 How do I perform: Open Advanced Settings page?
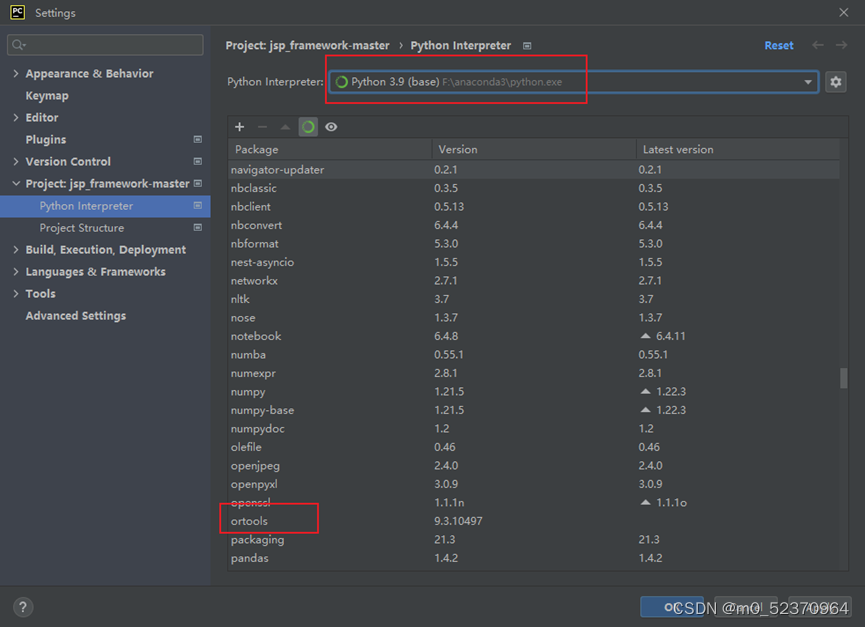click(x=76, y=316)
